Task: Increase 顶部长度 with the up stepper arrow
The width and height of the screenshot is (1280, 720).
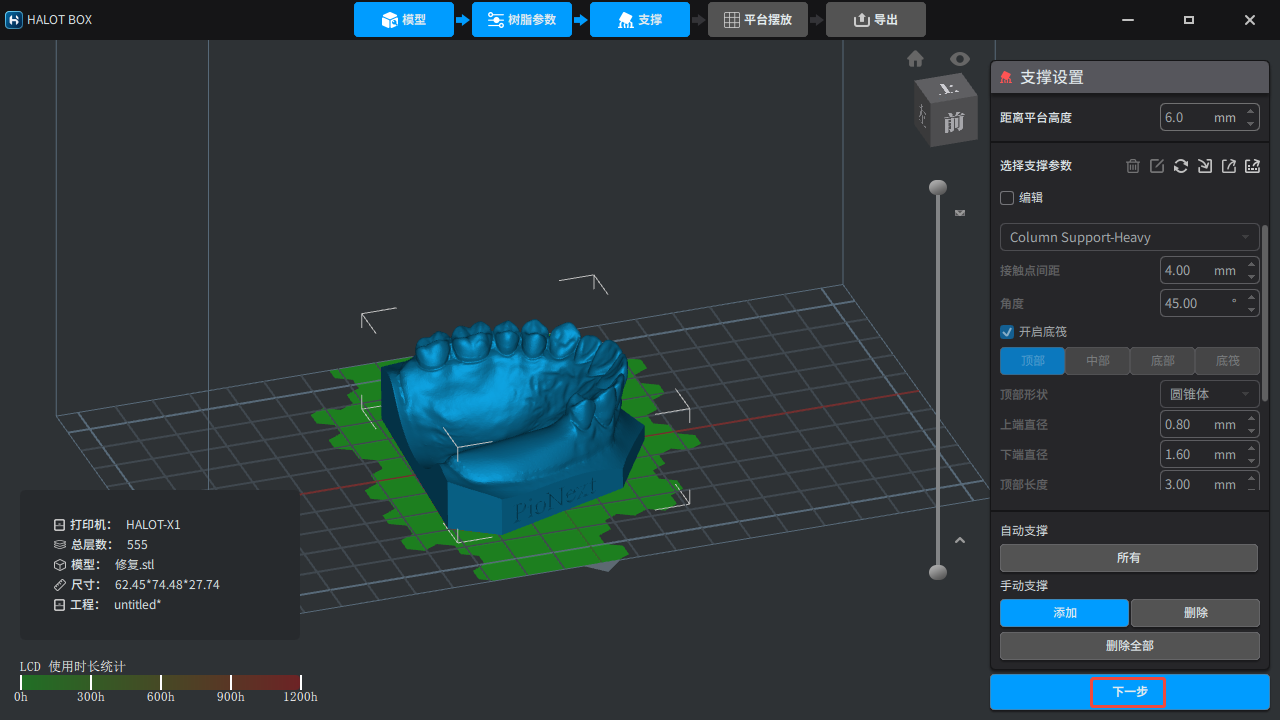Action: [1250, 479]
